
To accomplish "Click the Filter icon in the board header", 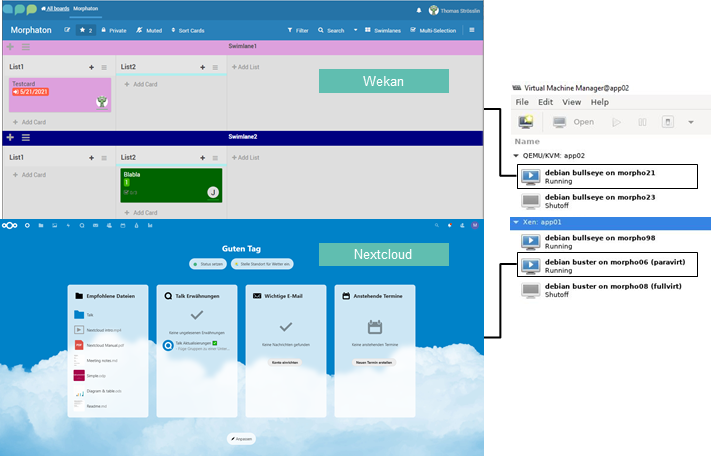I will tap(299, 31).
